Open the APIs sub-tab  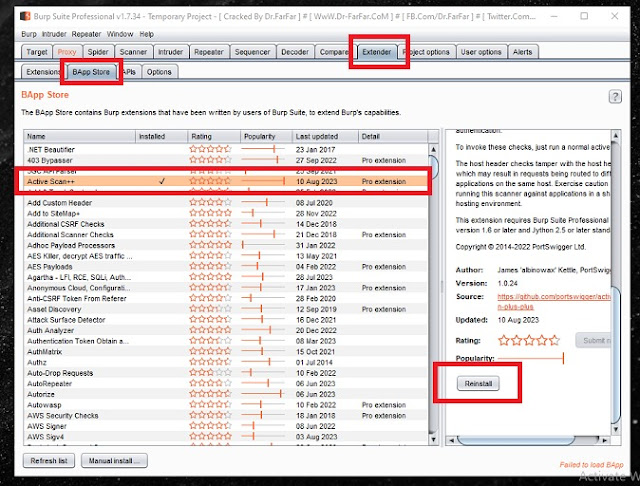pos(129,72)
